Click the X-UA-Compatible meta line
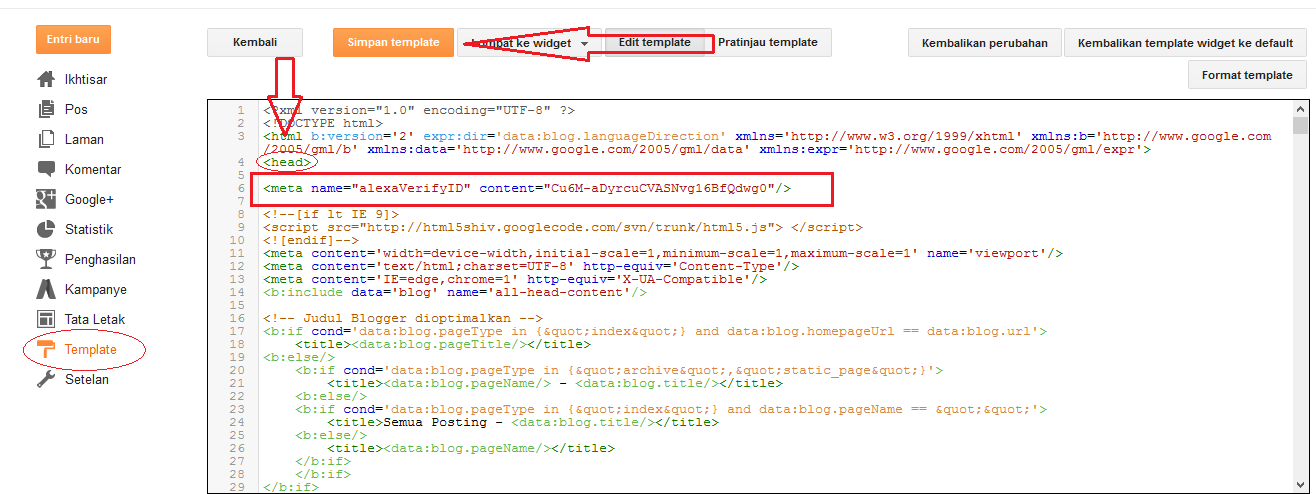The image size is (1316, 494). 515,278
